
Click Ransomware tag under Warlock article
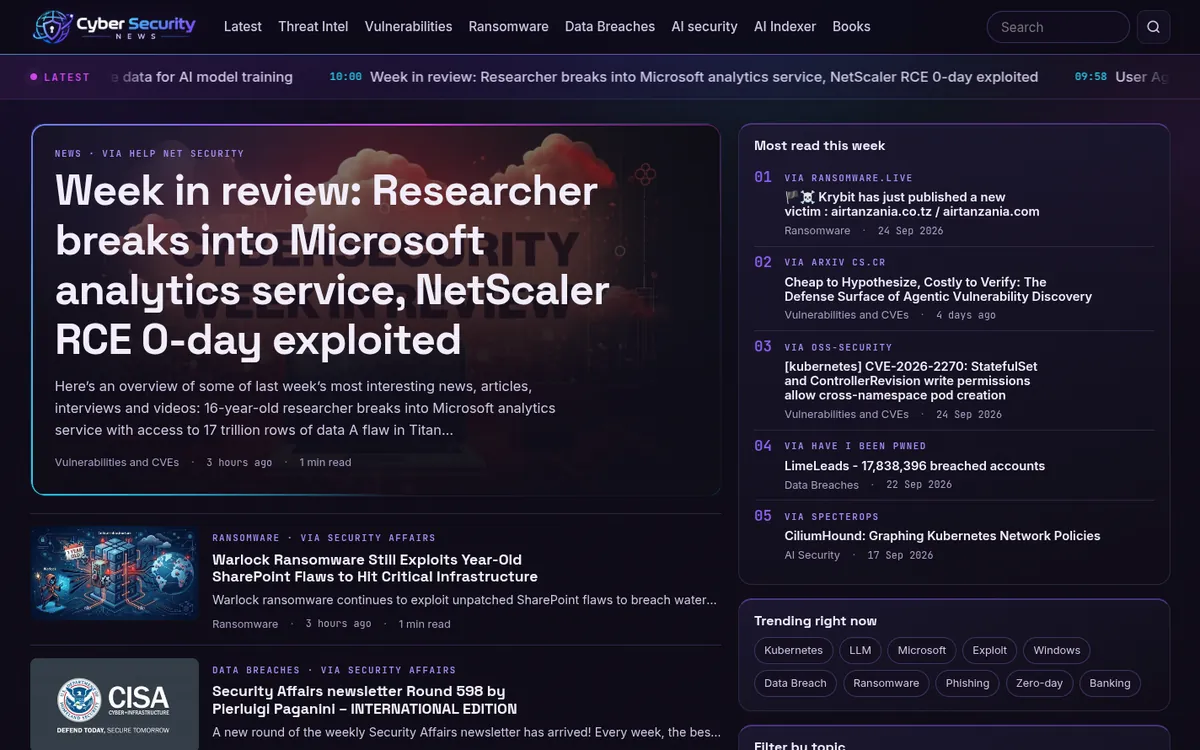point(245,624)
